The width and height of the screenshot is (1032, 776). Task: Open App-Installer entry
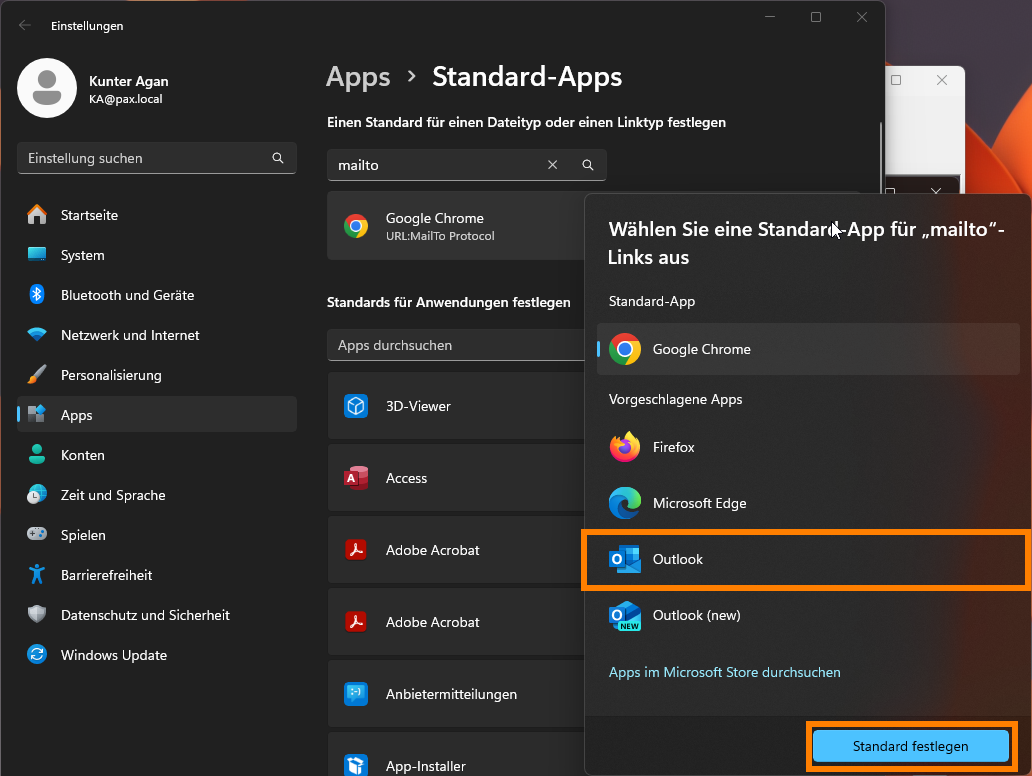point(455,755)
